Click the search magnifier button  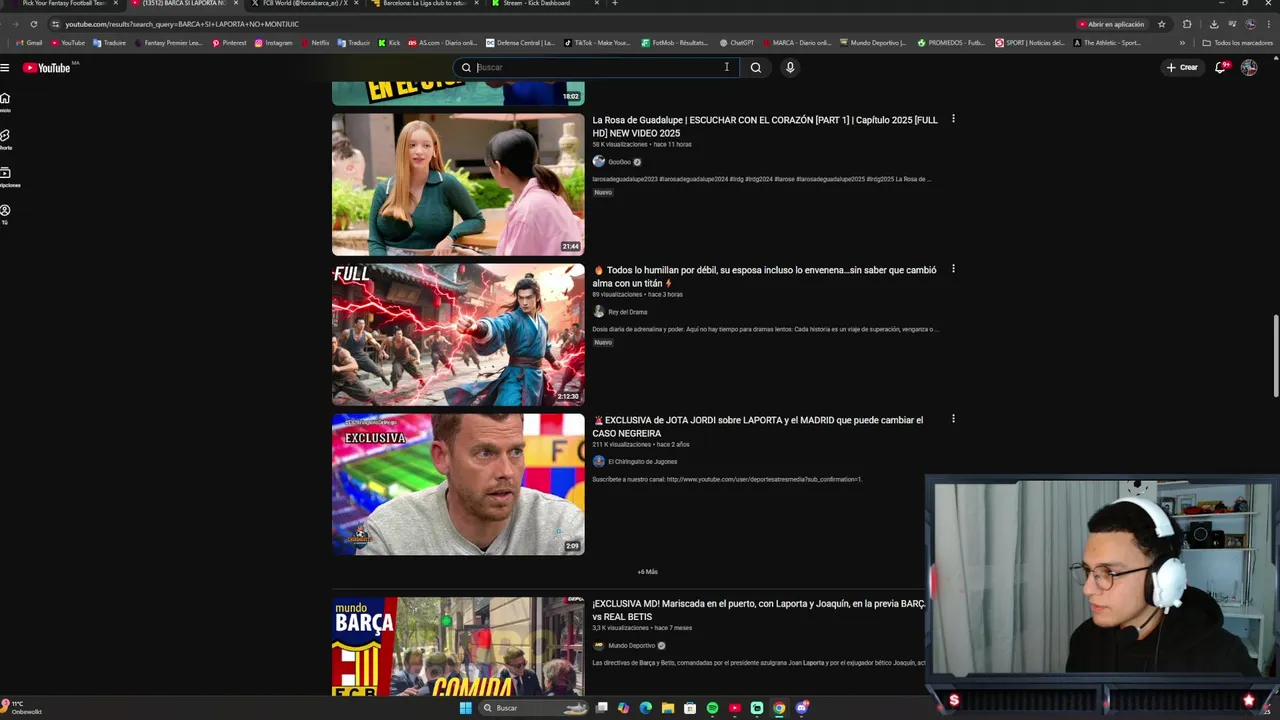[x=756, y=67]
